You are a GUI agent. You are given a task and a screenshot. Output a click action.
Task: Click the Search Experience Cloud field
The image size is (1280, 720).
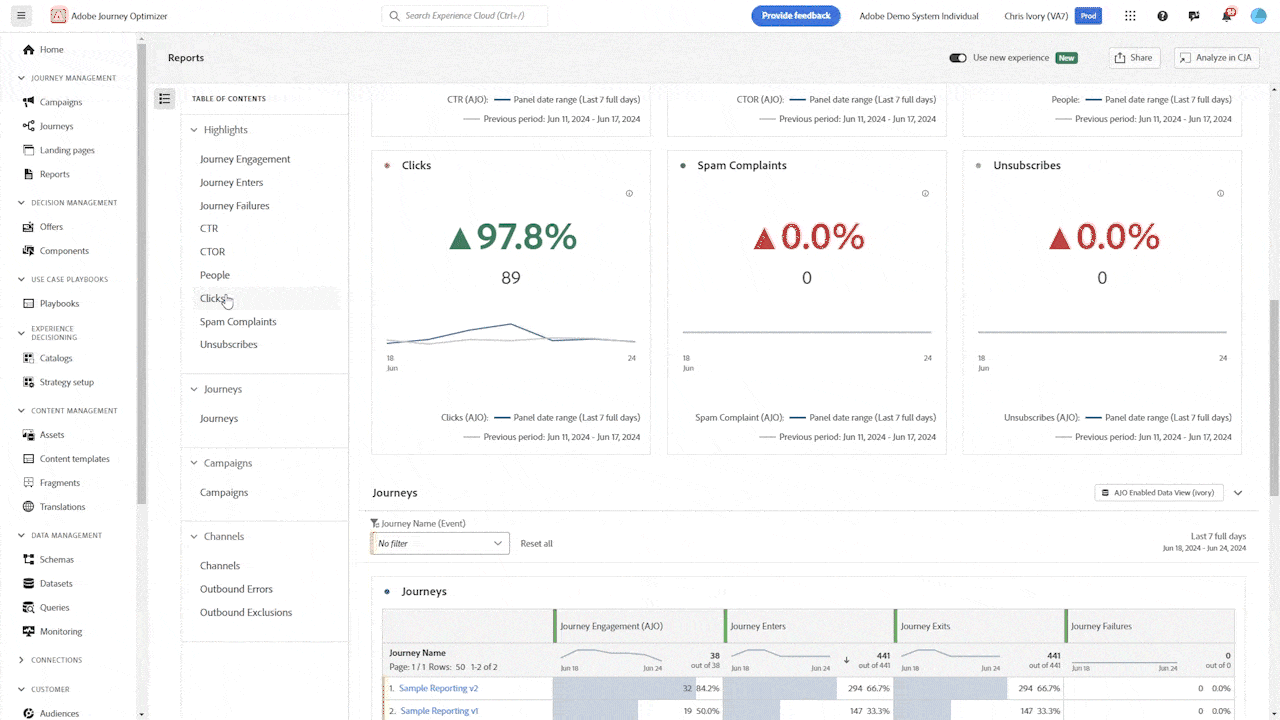465,16
